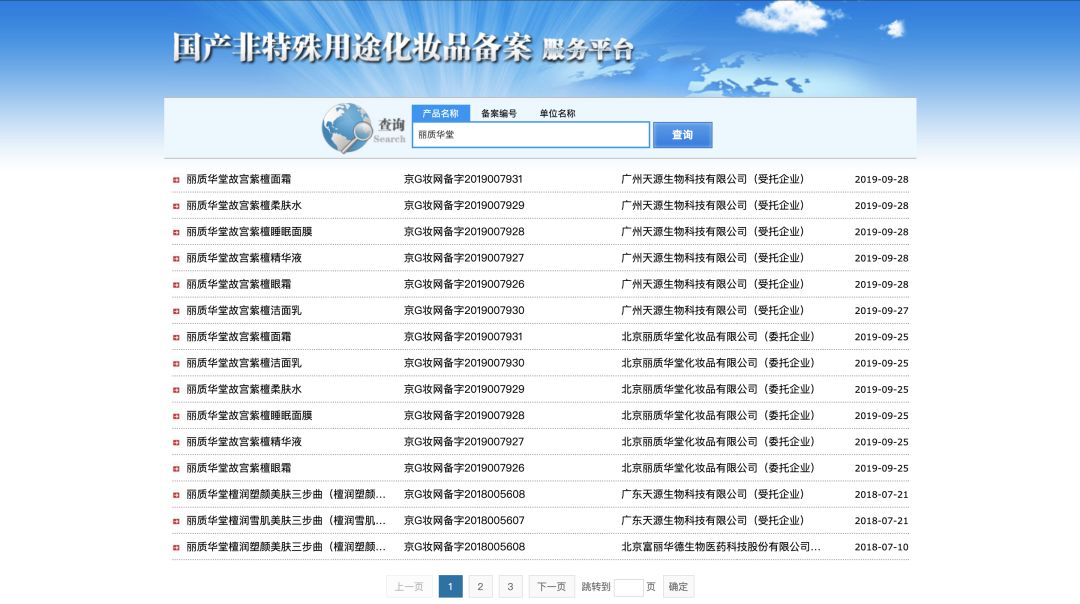Viewport: 1080px width, 604px height.
Task: Click red bullet icon beside first 故宫紫檀面霜 row
Action: point(176,180)
